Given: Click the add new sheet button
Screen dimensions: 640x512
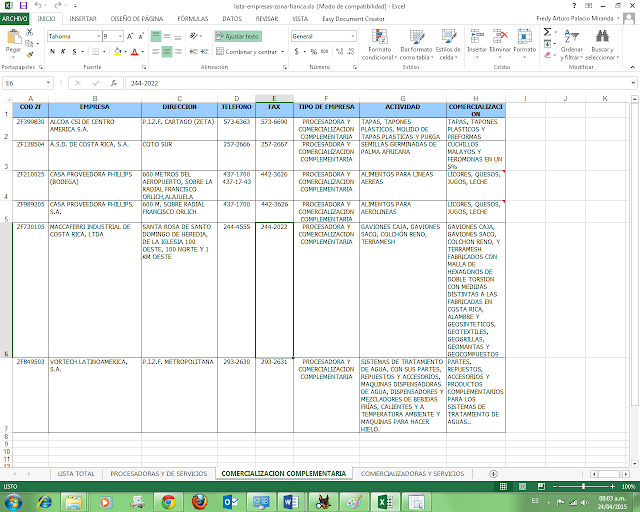Looking at the screenshot, I should point(493,474).
